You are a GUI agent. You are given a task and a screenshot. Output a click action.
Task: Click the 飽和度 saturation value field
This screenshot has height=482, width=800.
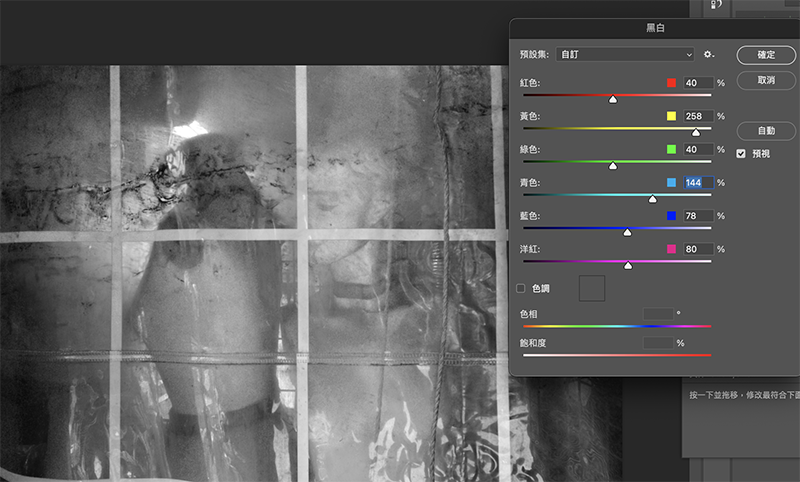pyautogui.click(x=658, y=343)
